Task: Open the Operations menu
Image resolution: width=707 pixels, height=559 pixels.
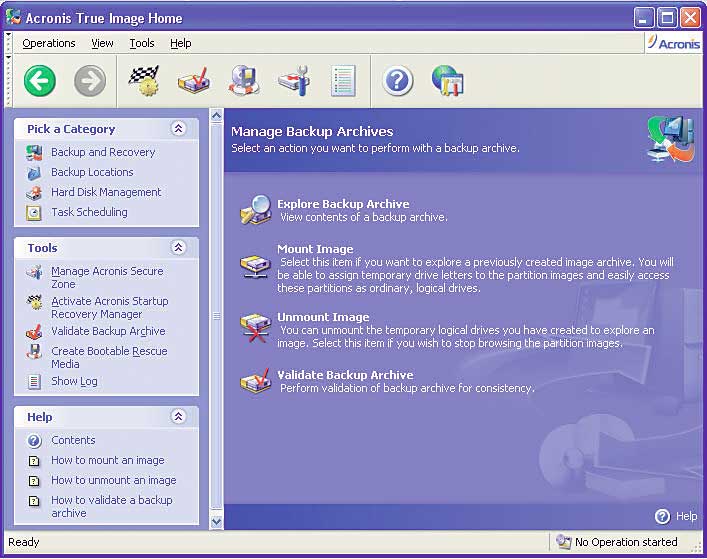Action: click(x=49, y=43)
